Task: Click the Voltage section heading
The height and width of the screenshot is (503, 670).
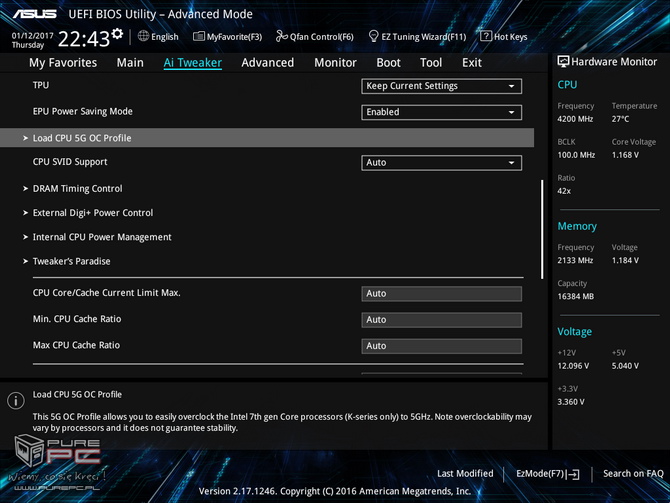Action: (575, 332)
